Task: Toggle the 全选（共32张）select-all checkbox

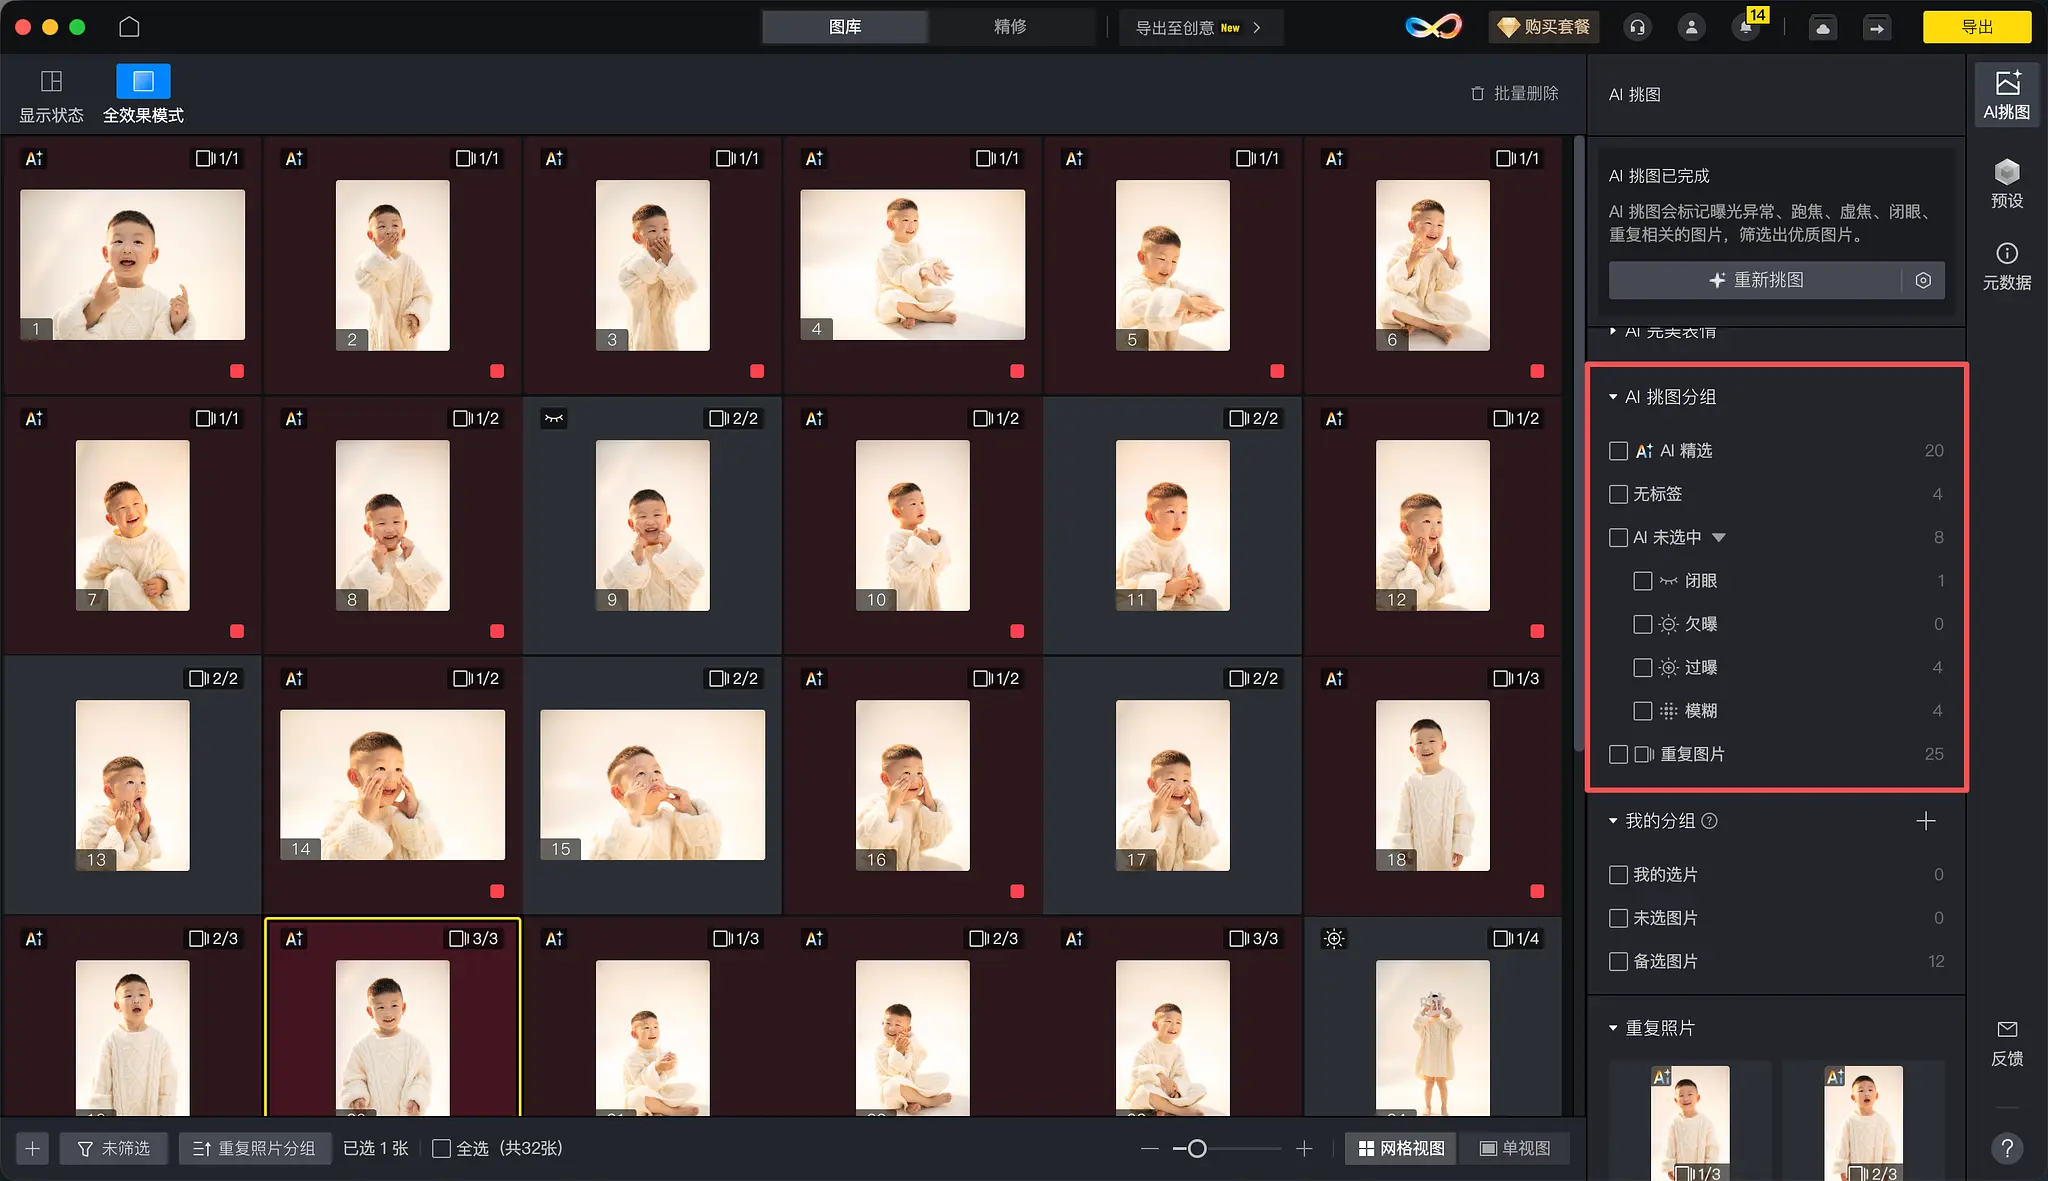Action: click(440, 1148)
